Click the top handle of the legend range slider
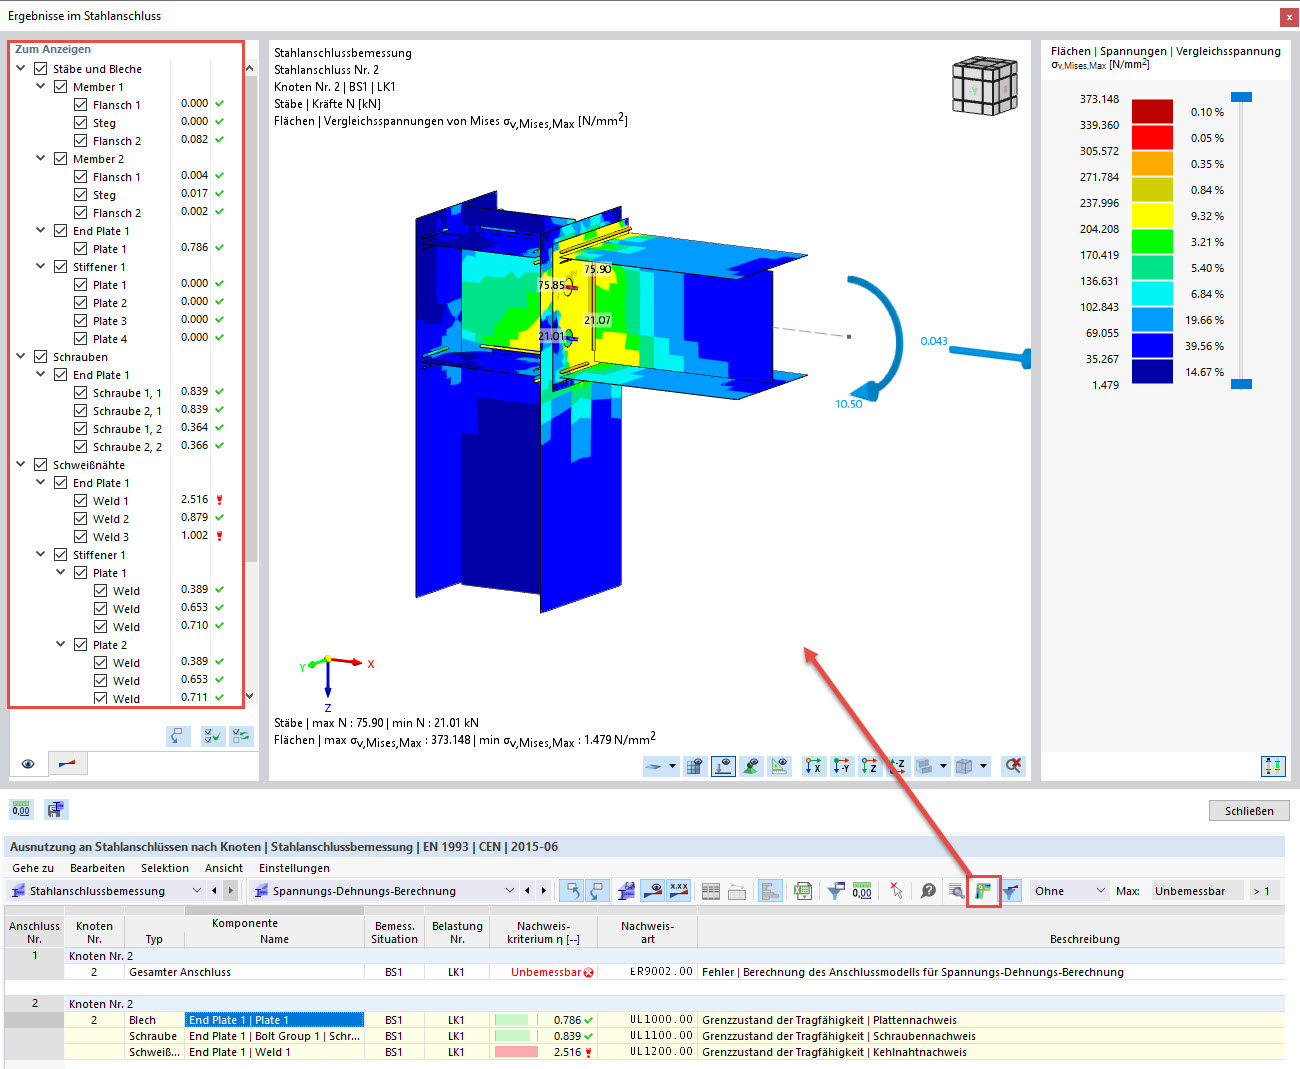The width and height of the screenshot is (1300, 1069). (1241, 97)
